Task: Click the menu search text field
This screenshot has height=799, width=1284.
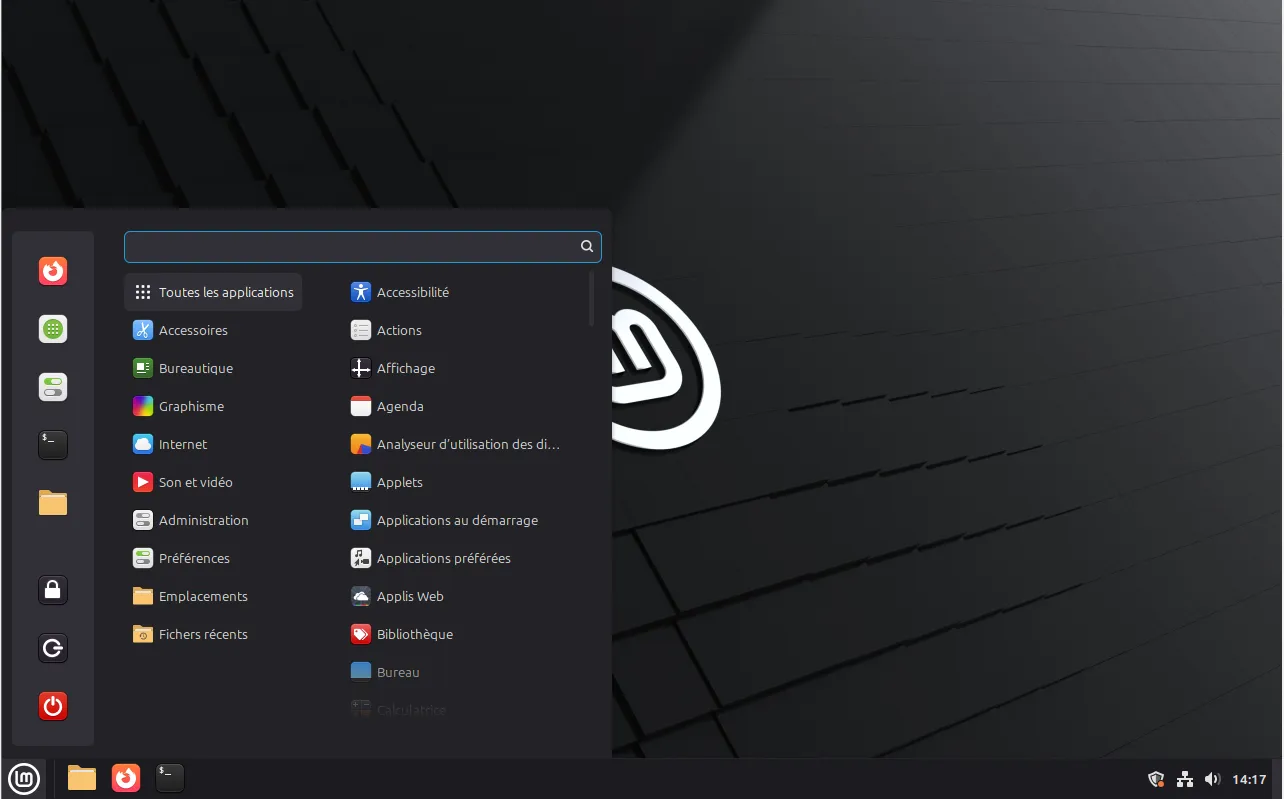Action: 350,246
